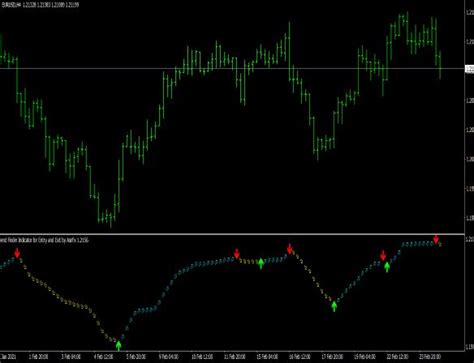Viewport: 474px width, 363px height.
Task: Click the Trend Finder Indicator label in subwindow
Action: pos(44,240)
